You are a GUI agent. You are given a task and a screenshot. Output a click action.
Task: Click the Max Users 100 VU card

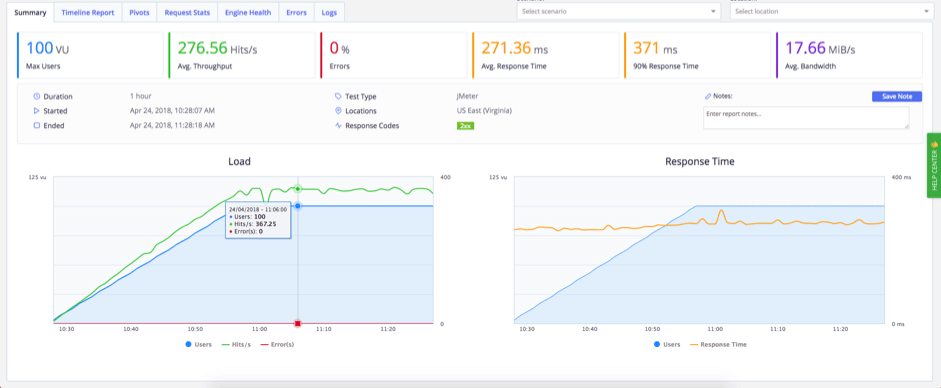pos(90,55)
